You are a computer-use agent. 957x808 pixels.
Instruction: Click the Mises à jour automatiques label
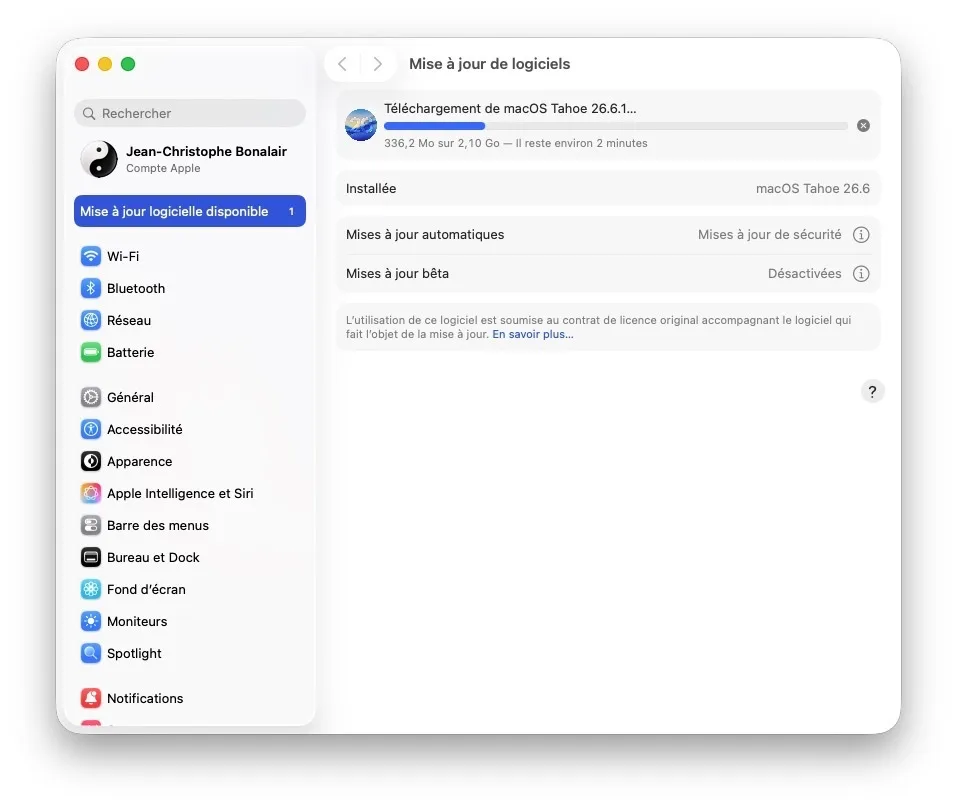425,234
